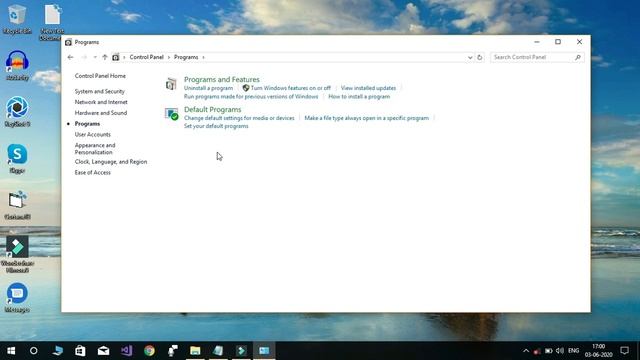Click the search magnifier icon

point(578,57)
